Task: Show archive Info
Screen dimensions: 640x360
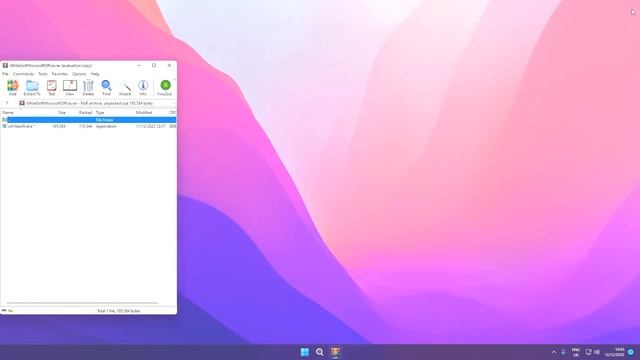Action: click(143, 87)
